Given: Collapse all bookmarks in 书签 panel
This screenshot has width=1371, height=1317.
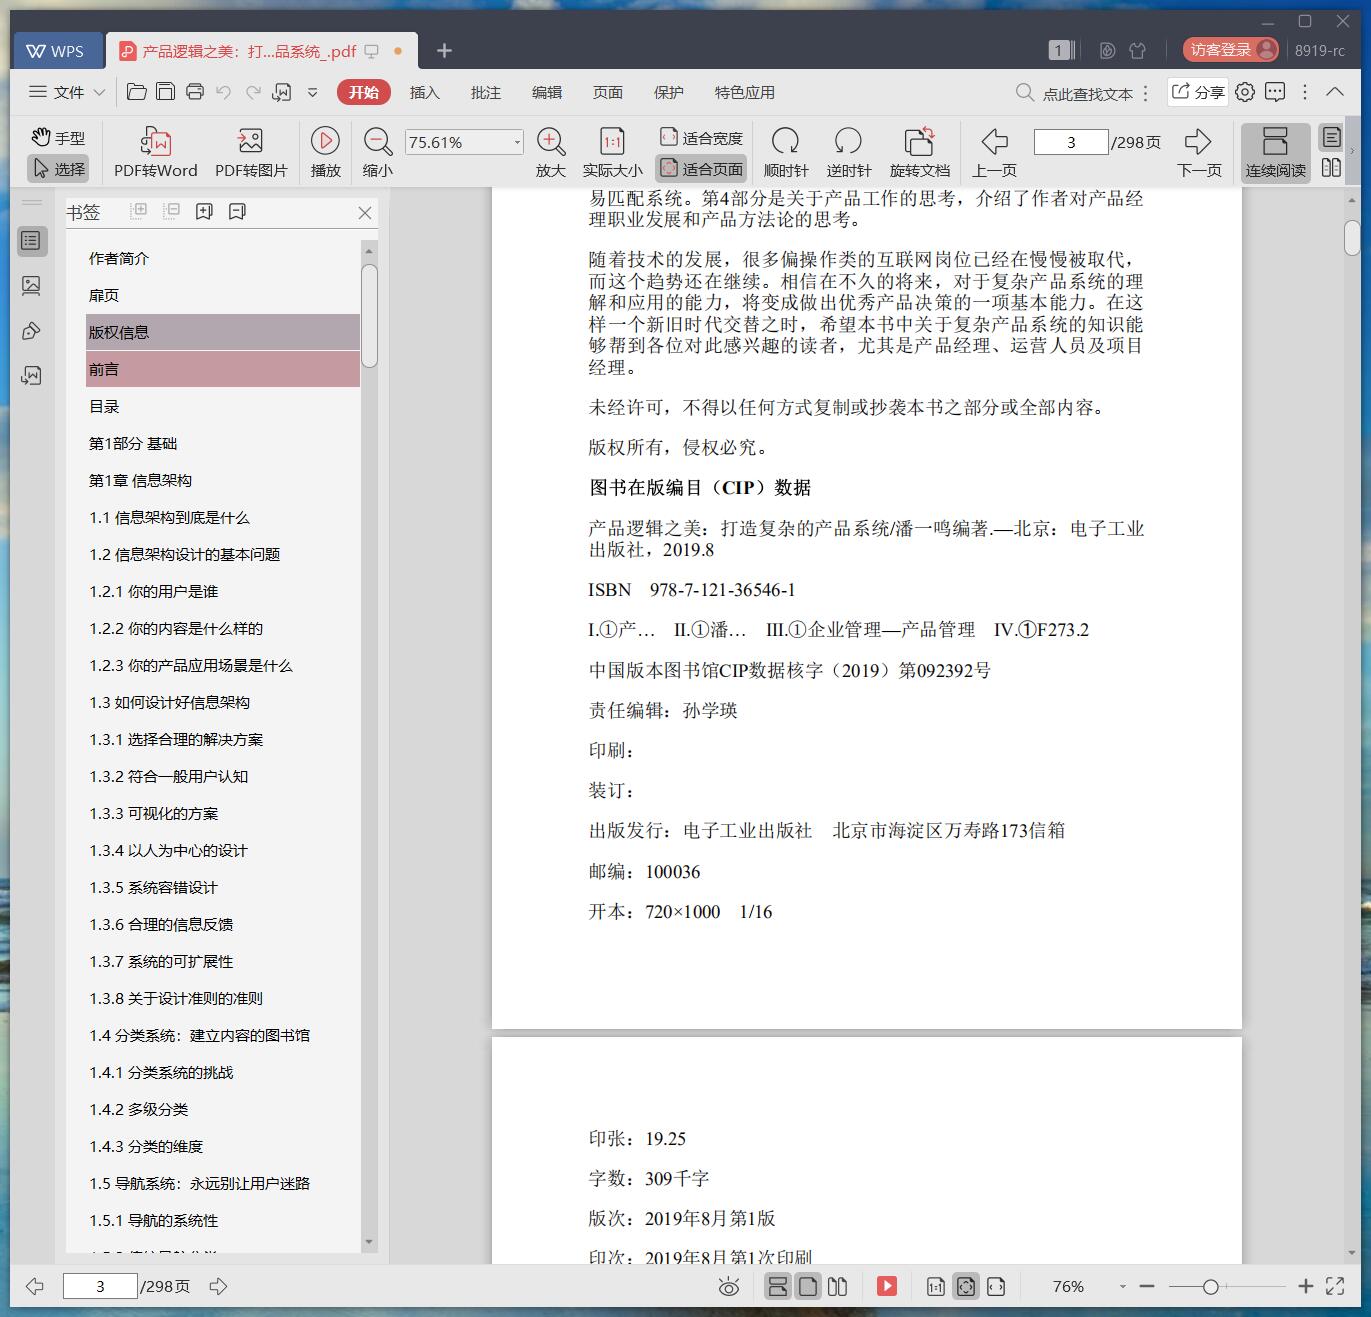Looking at the screenshot, I should 171,211.
